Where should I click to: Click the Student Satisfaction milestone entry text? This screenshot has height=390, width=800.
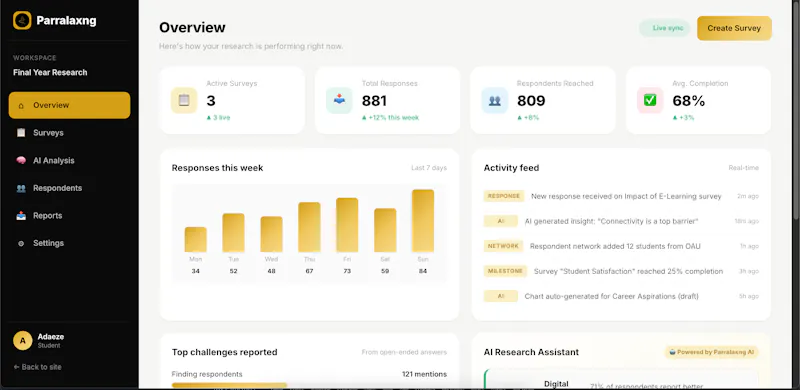628,272
